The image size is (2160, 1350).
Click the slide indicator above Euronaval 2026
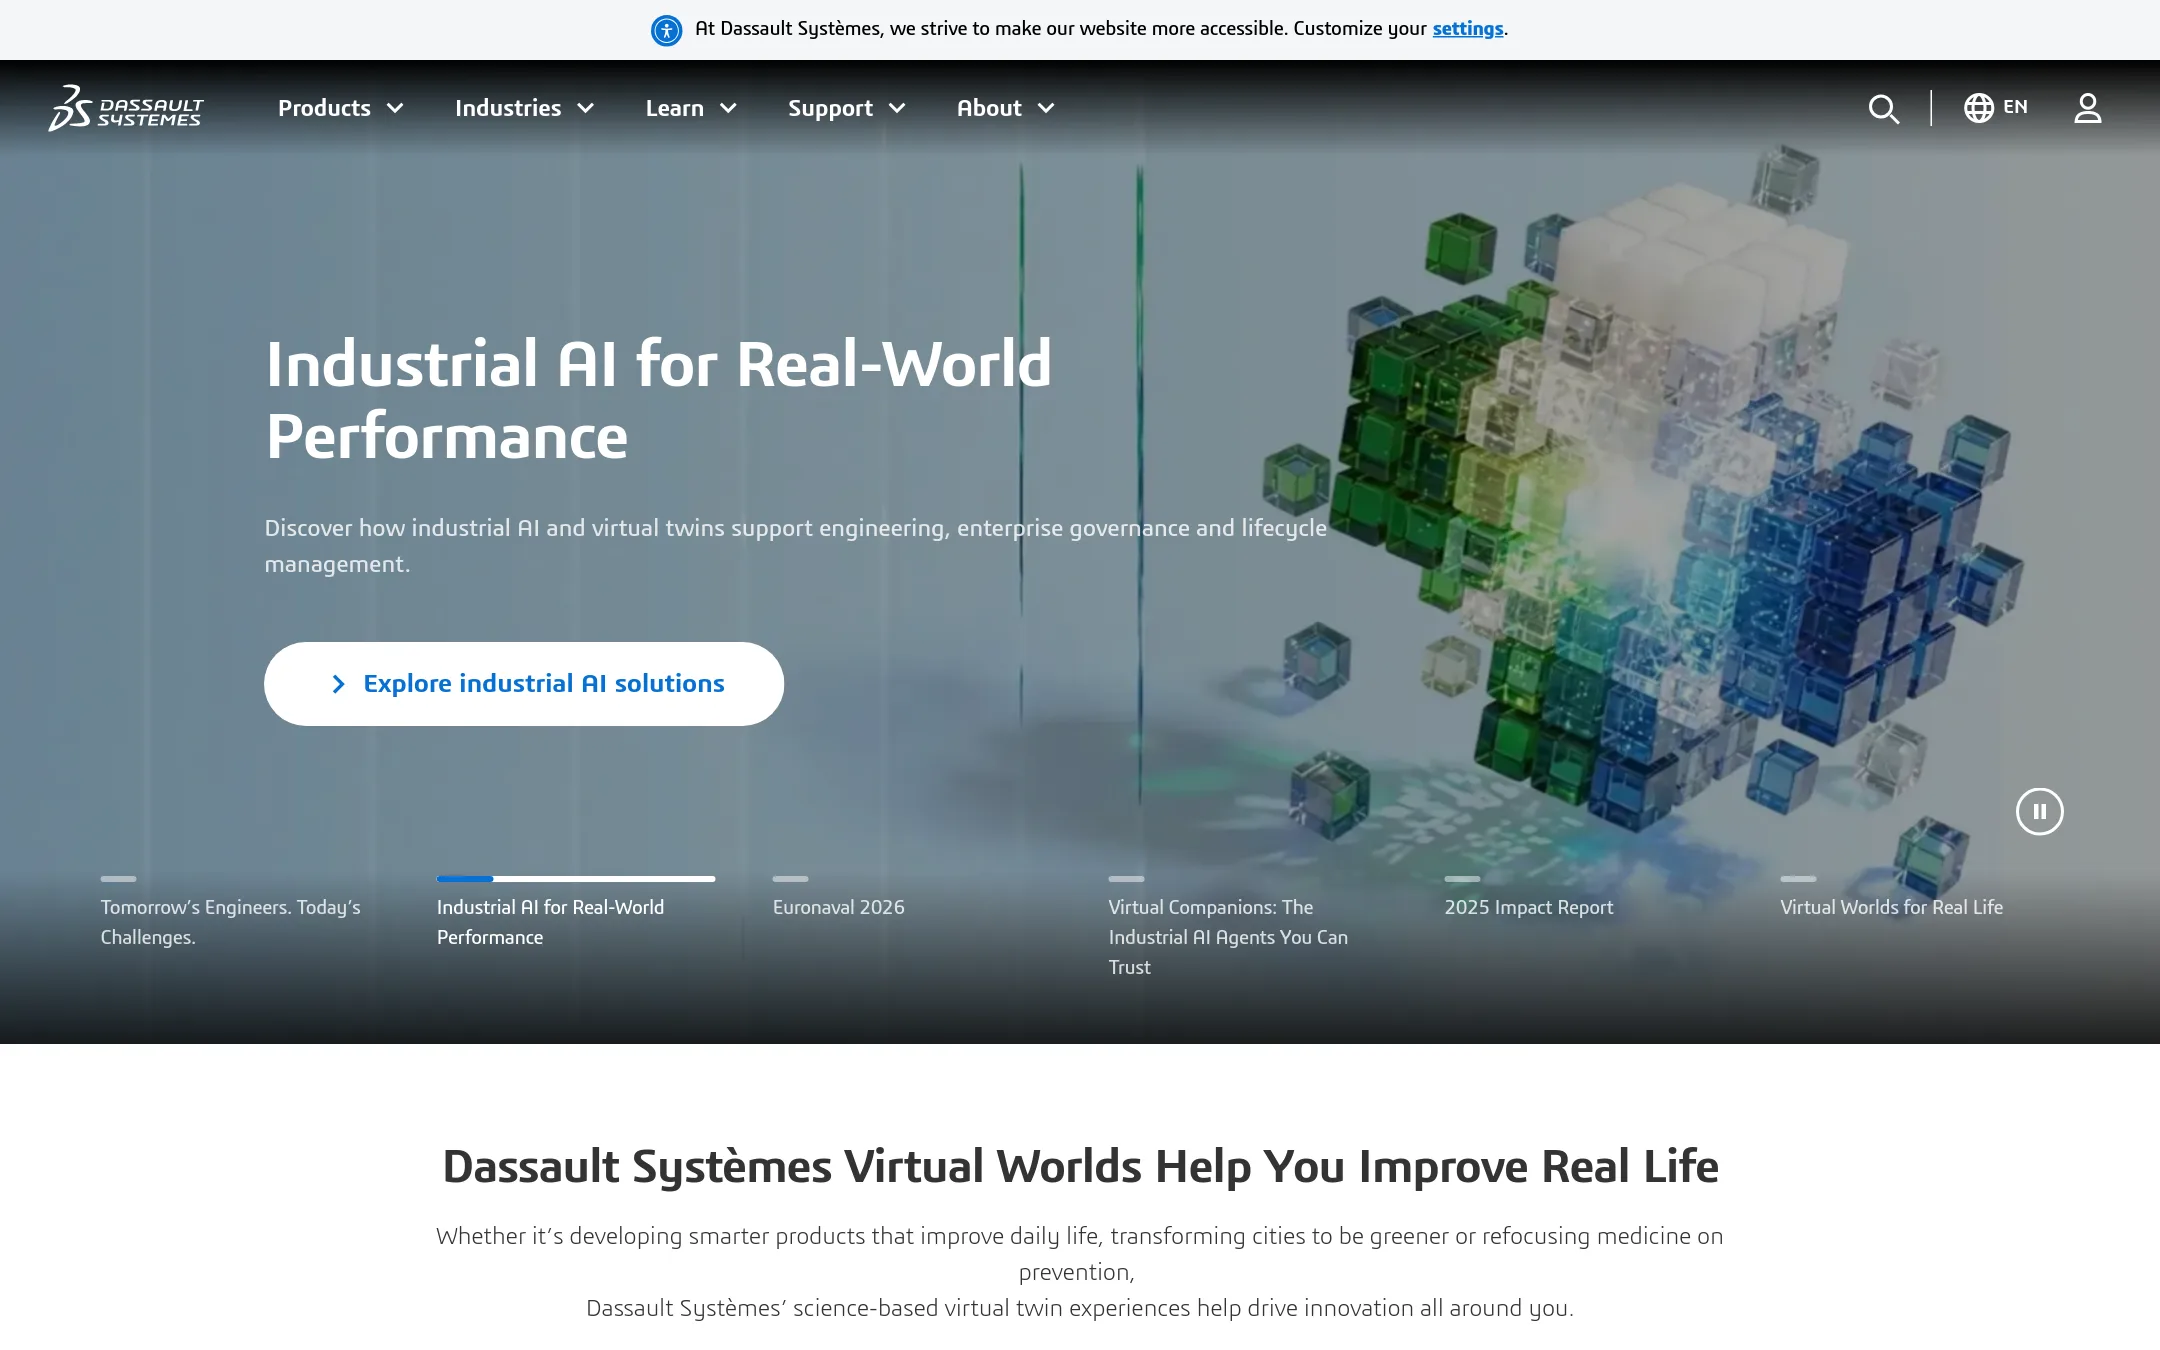pyautogui.click(x=790, y=879)
